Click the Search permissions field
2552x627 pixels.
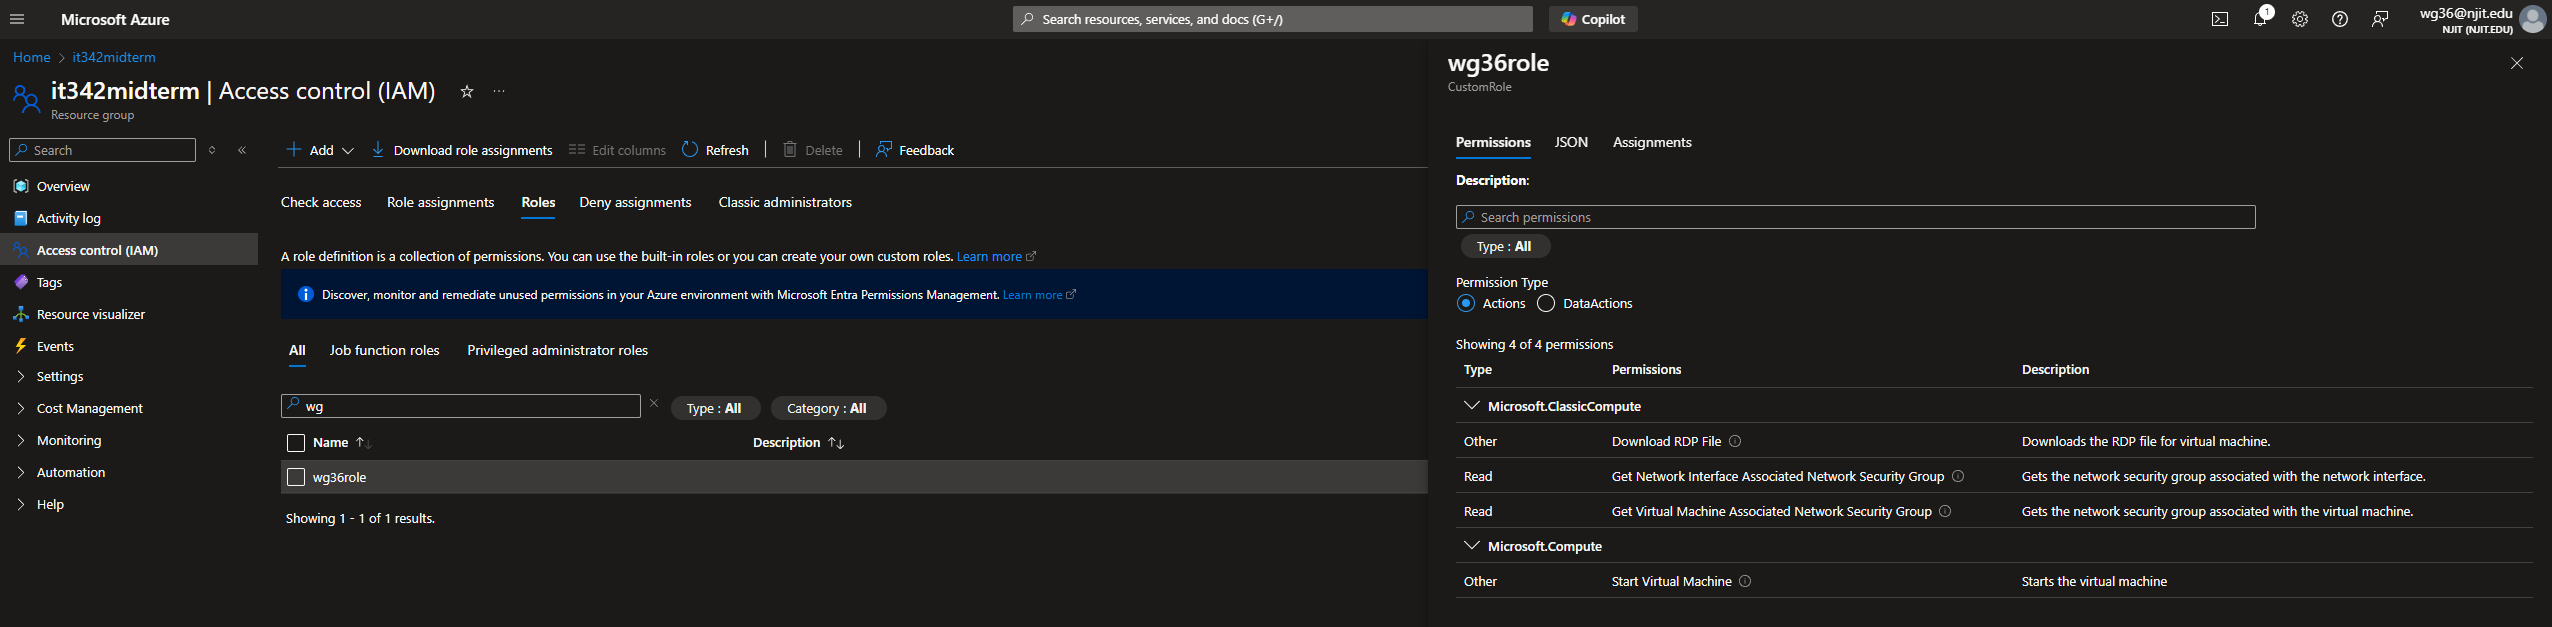[x=1855, y=217]
